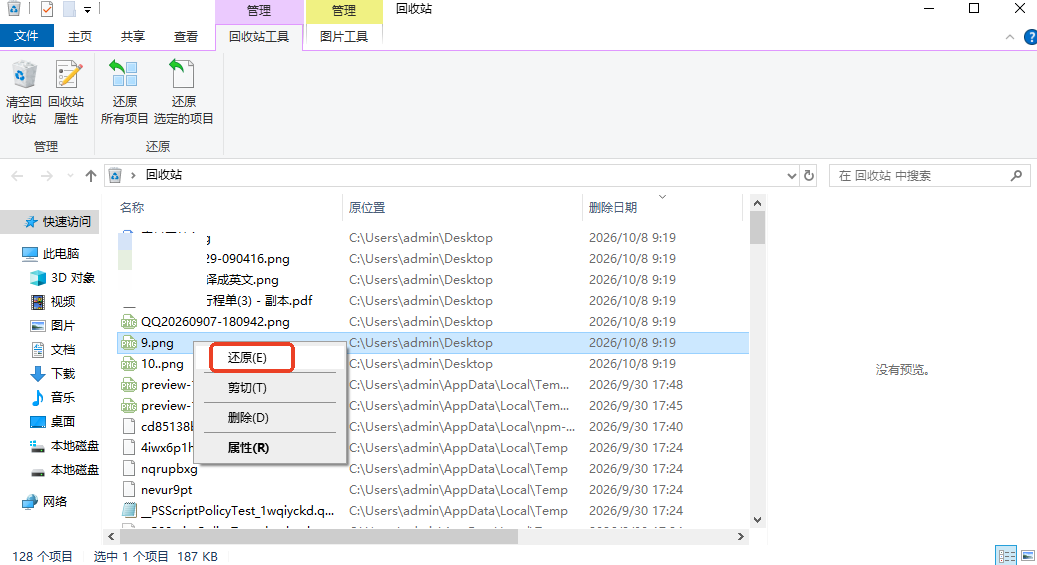Click the QQ20260907-180942.png file icon
This screenshot has width=1037, height=565.
128,322
